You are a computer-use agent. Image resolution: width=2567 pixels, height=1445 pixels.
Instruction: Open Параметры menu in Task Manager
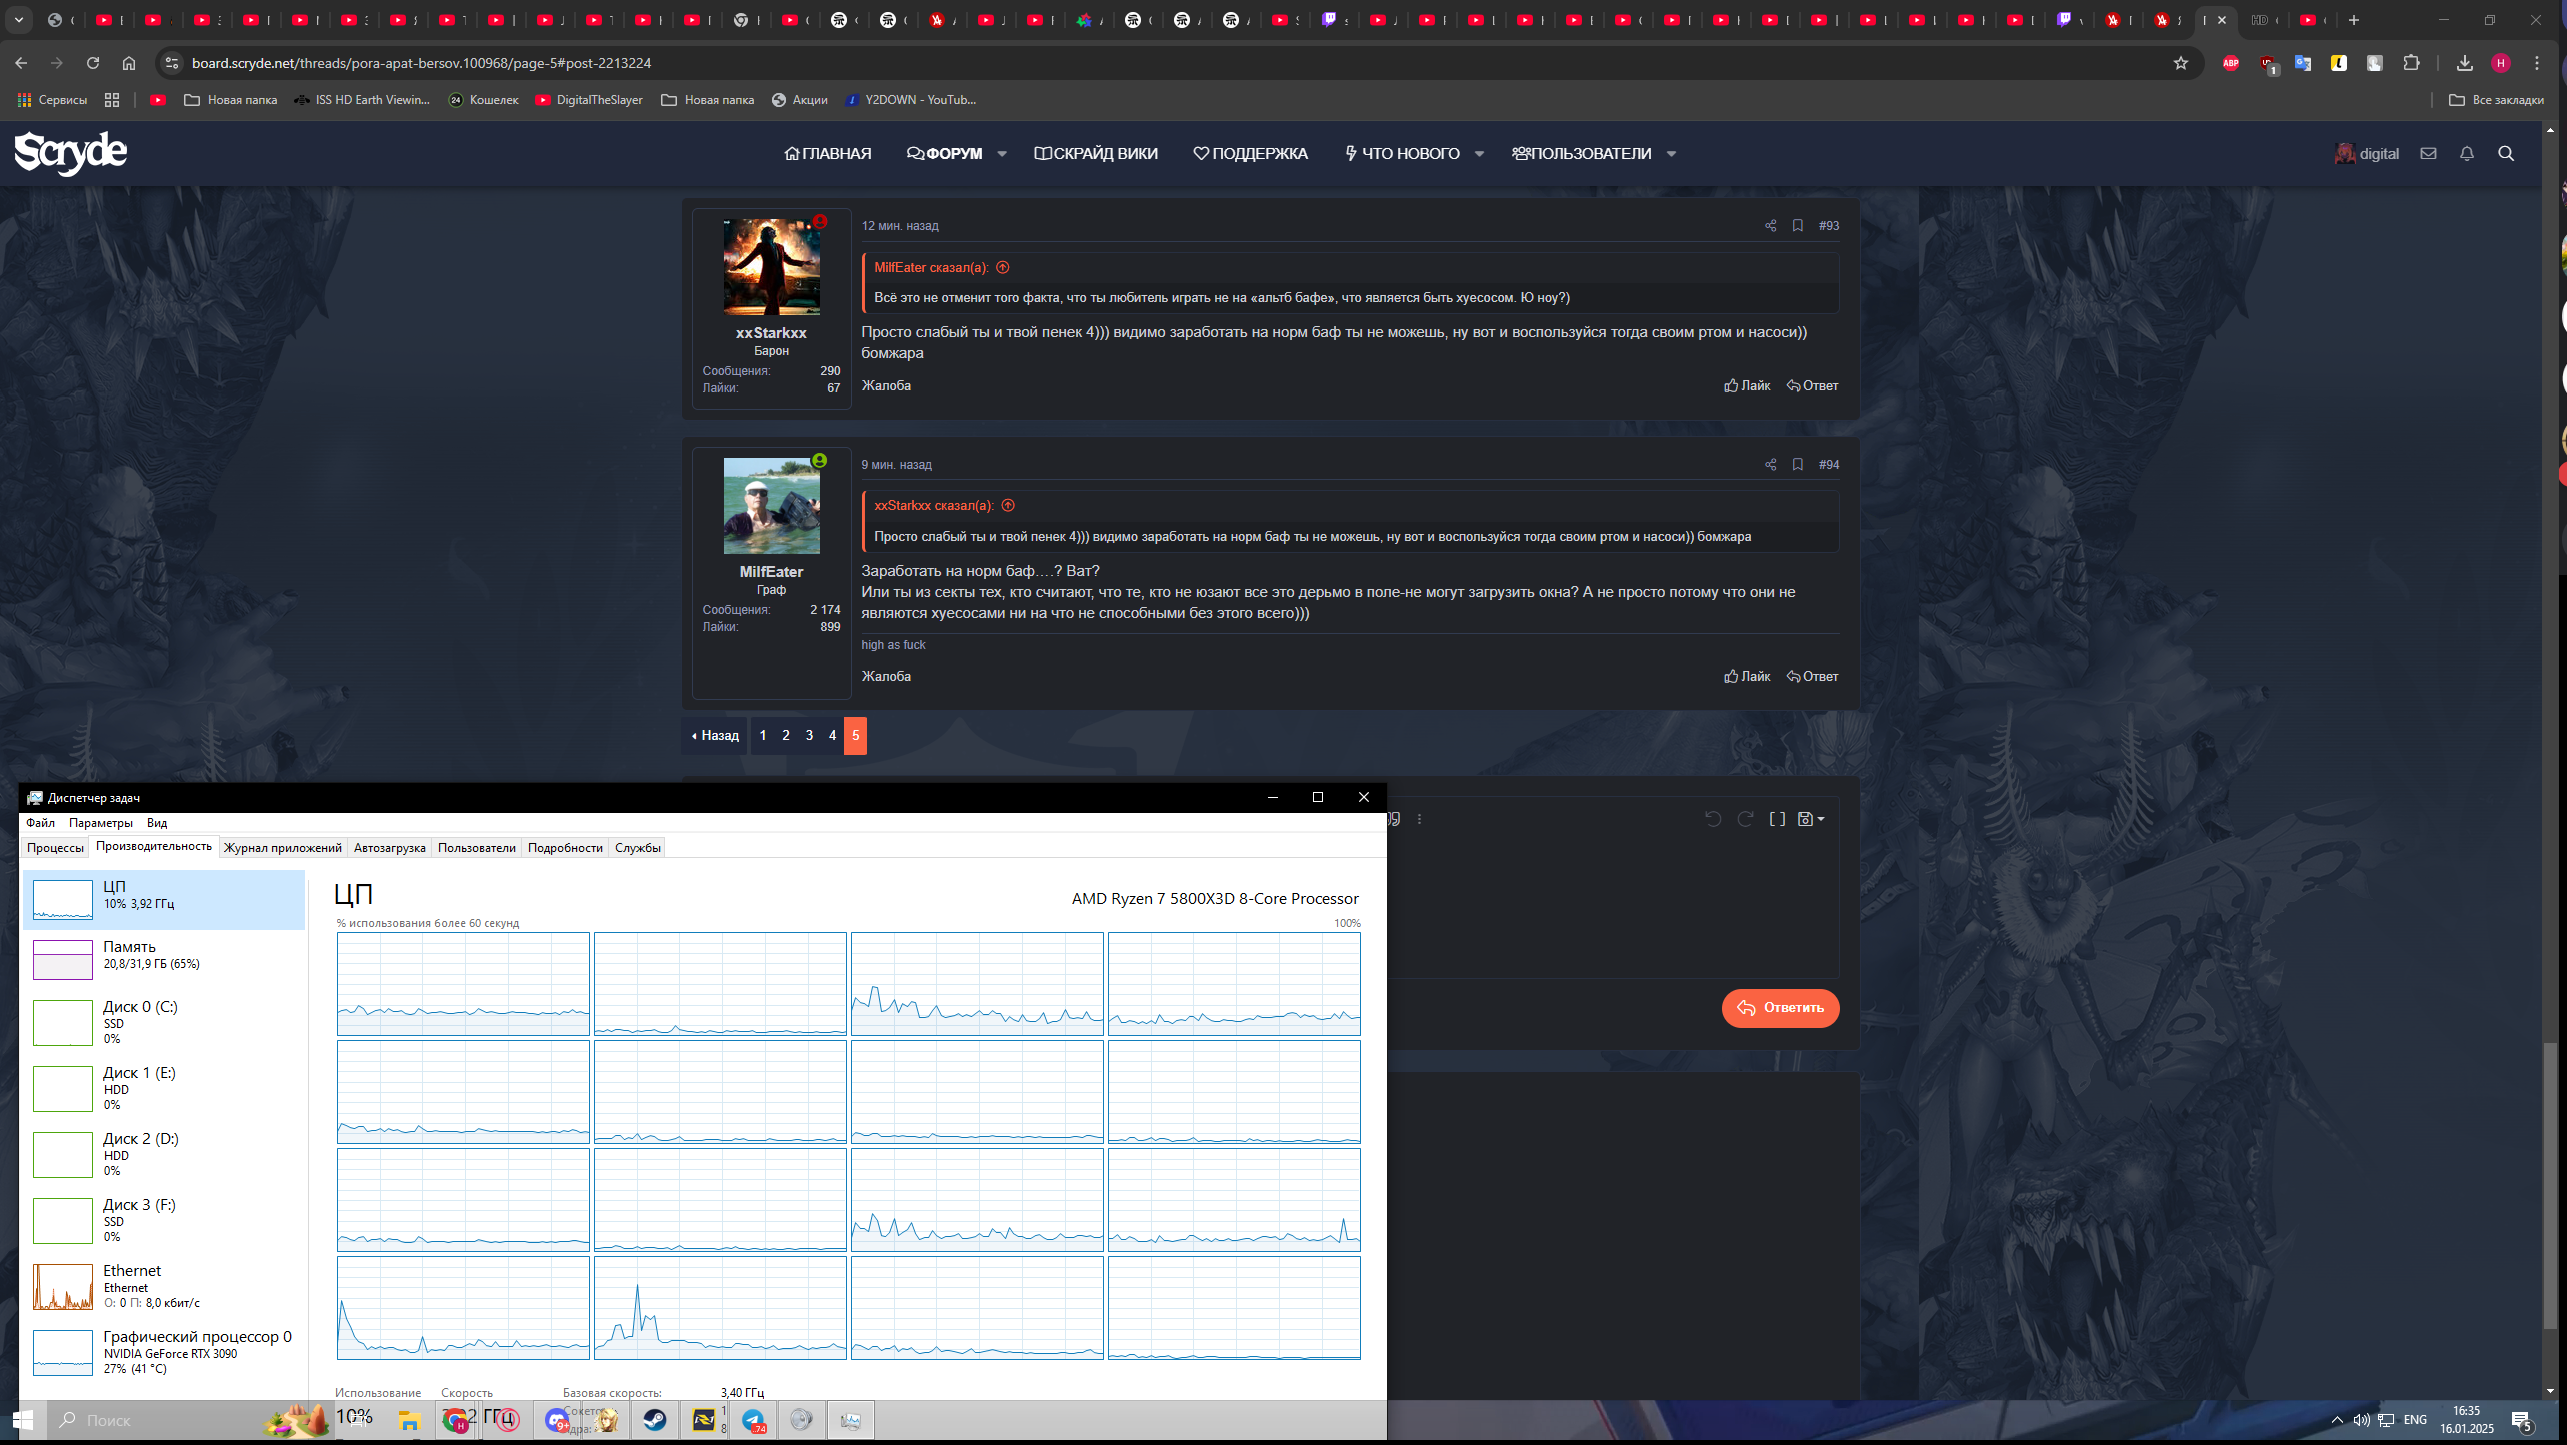(100, 823)
